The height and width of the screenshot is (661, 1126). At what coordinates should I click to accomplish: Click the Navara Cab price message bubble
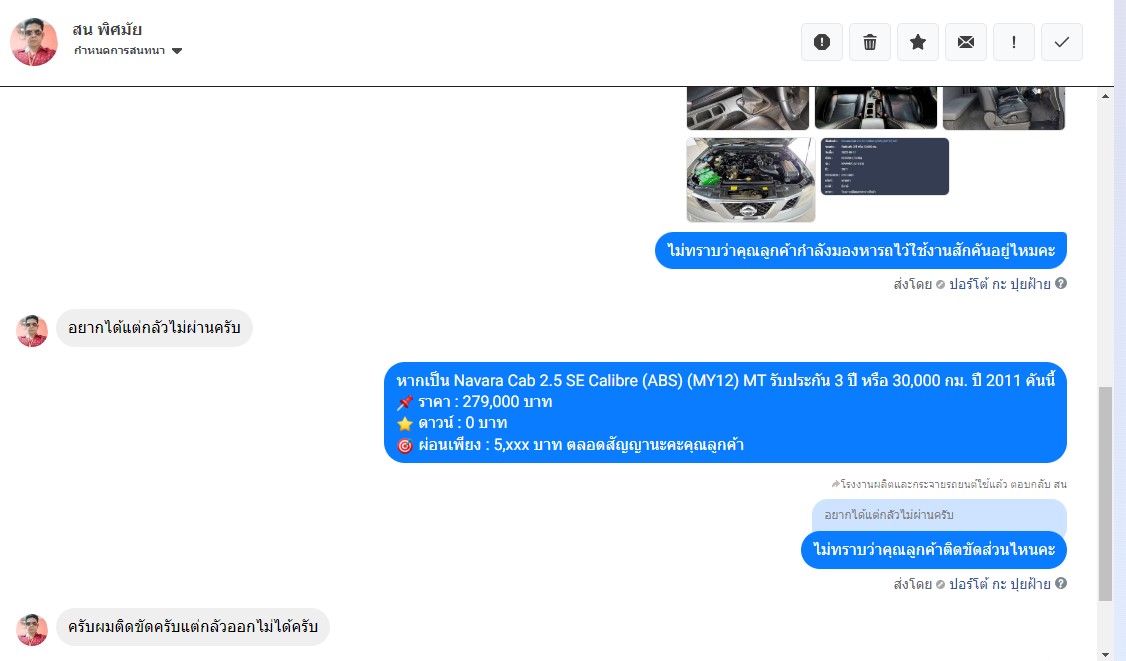point(725,412)
